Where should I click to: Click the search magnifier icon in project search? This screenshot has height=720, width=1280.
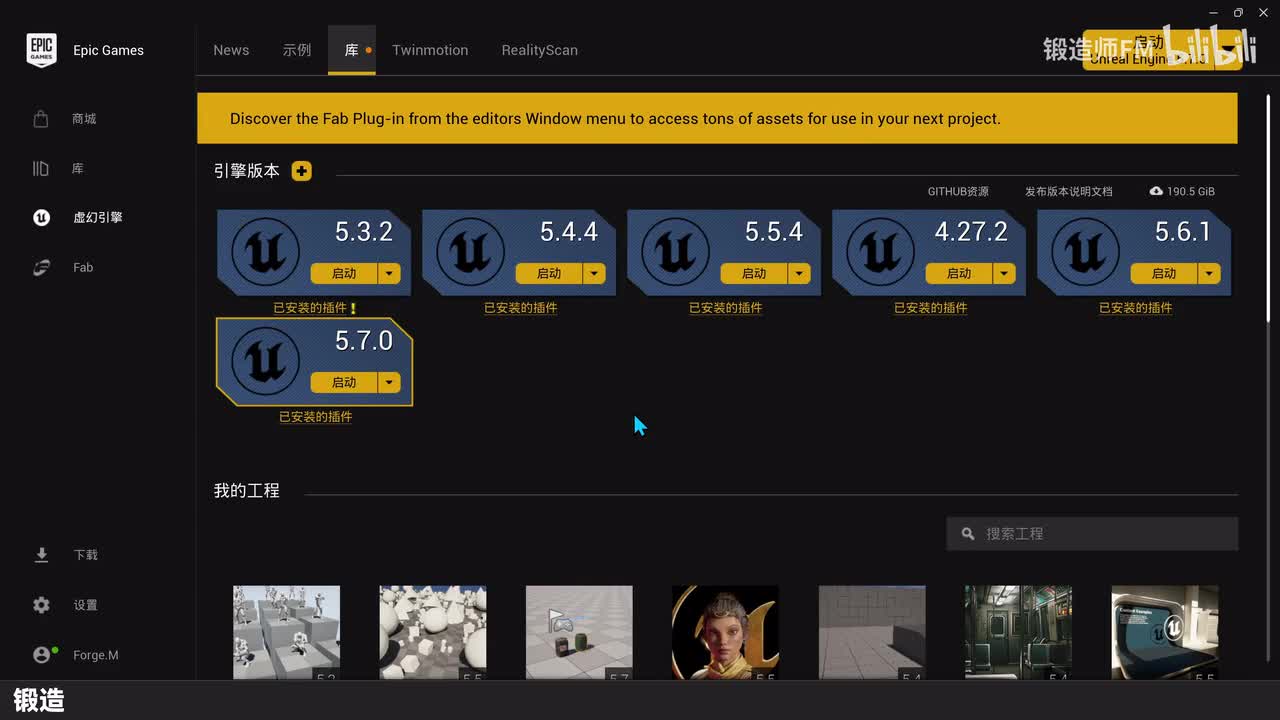pos(968,534)
